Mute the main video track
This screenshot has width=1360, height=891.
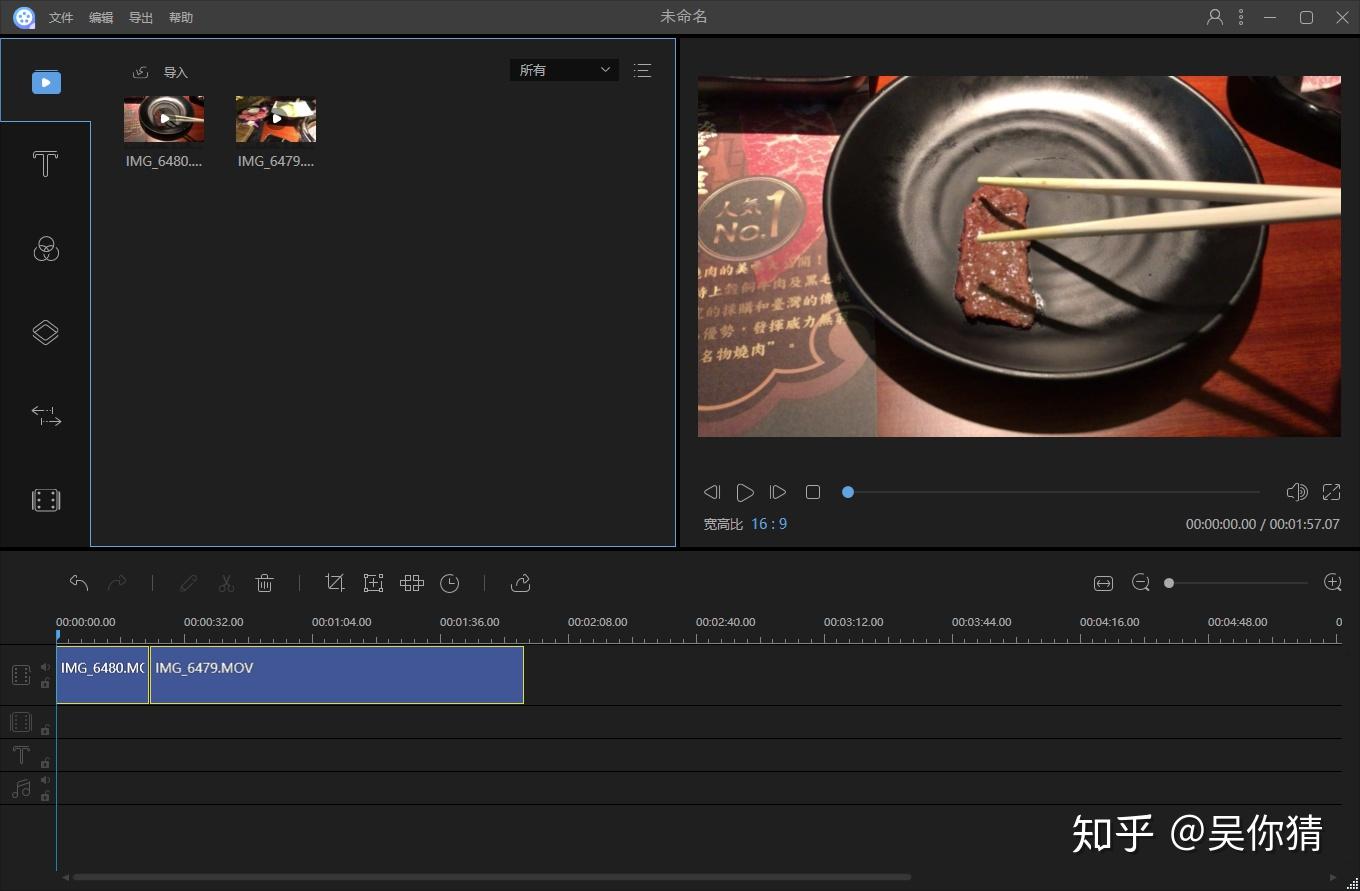point(45,667)
